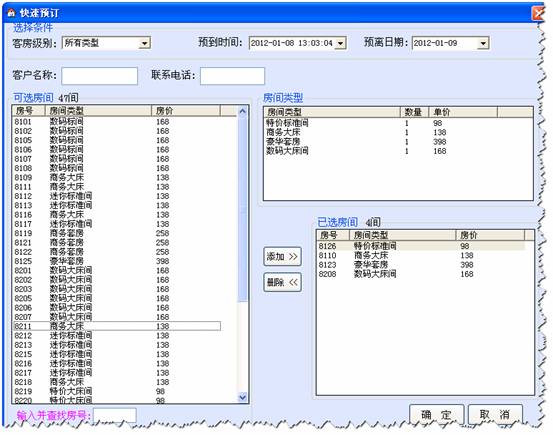This screenshot has height=435, width=553.
Task: Select room 8211 商务大床 in available list
Action: [117, 326]
